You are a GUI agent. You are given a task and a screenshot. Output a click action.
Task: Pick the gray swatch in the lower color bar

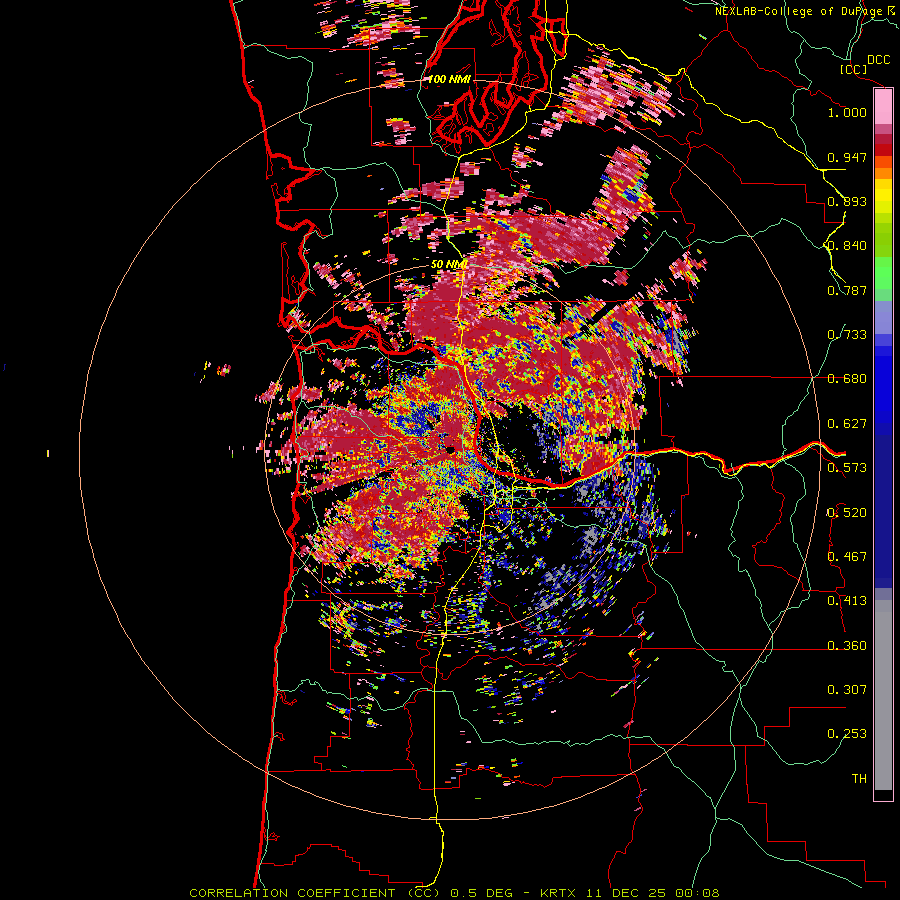point(883,695)
